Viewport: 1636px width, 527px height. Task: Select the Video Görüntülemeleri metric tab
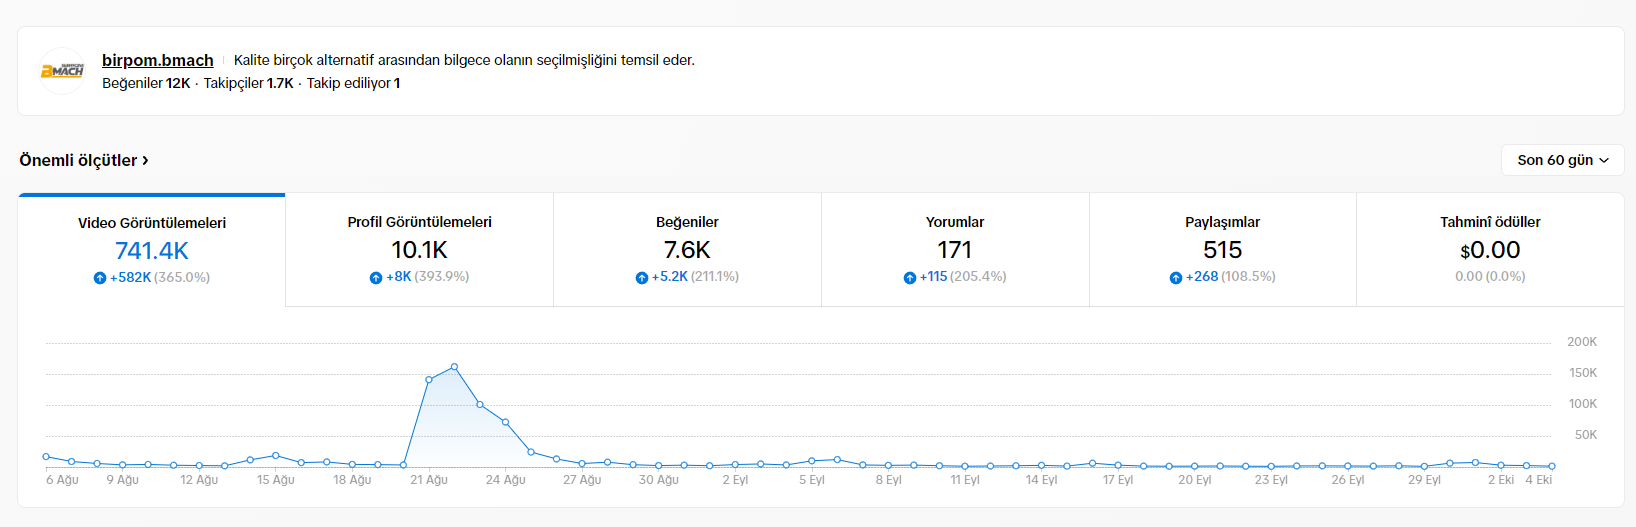(152, 250)
